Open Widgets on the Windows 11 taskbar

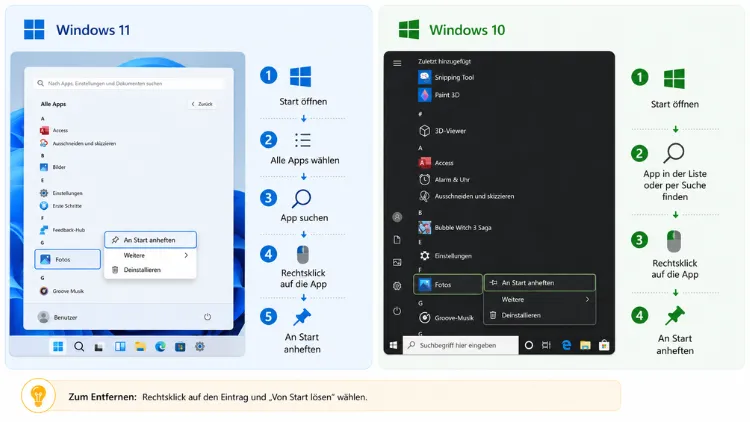tap(120, 346)
